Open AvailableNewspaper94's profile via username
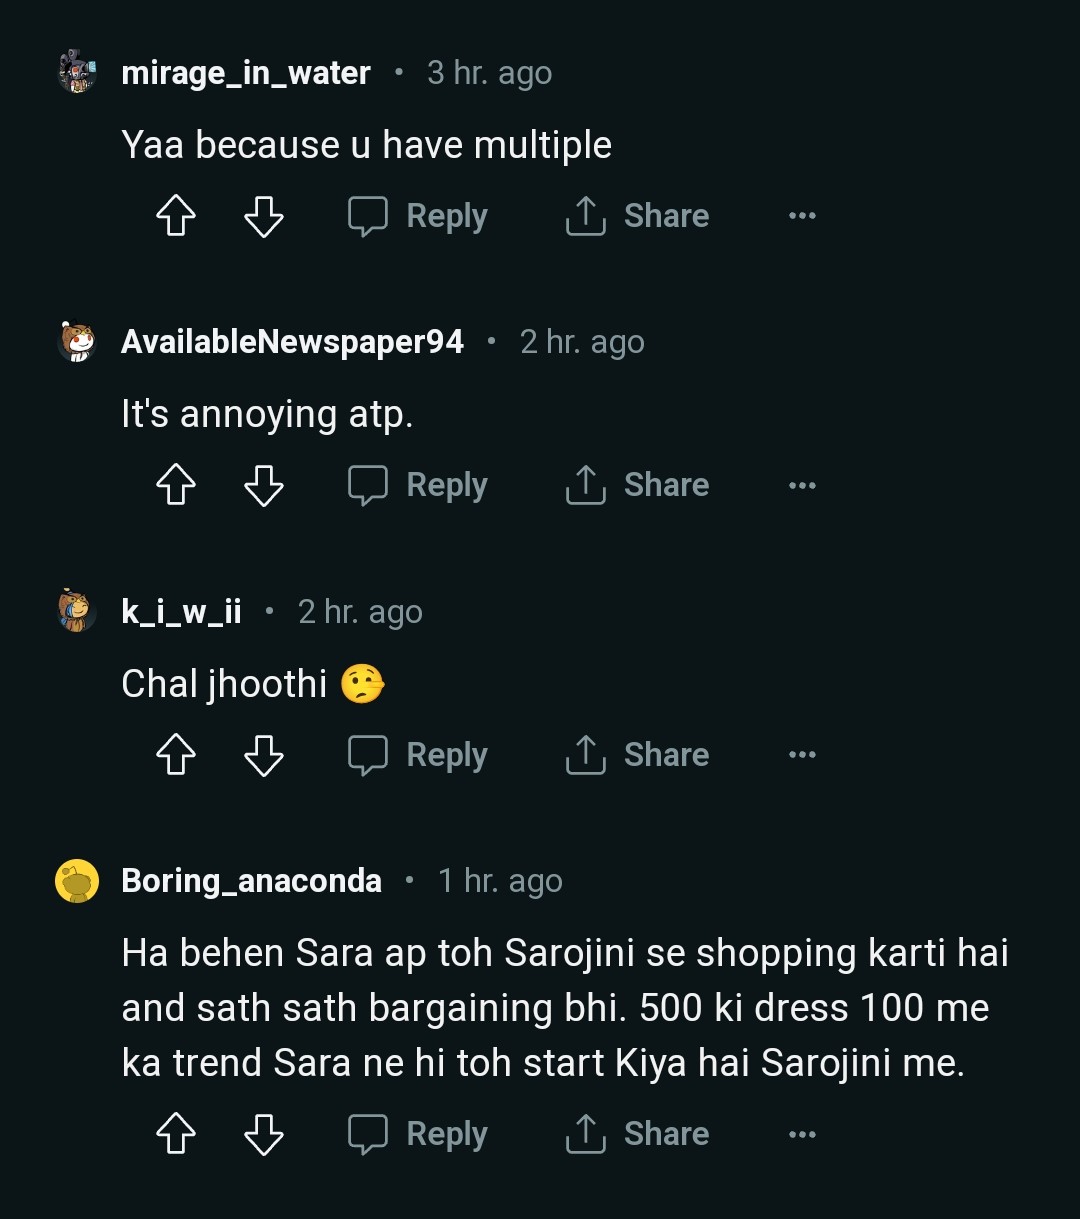The width and height of the screenshot is (1080, 1219). (x=292, y=342)
